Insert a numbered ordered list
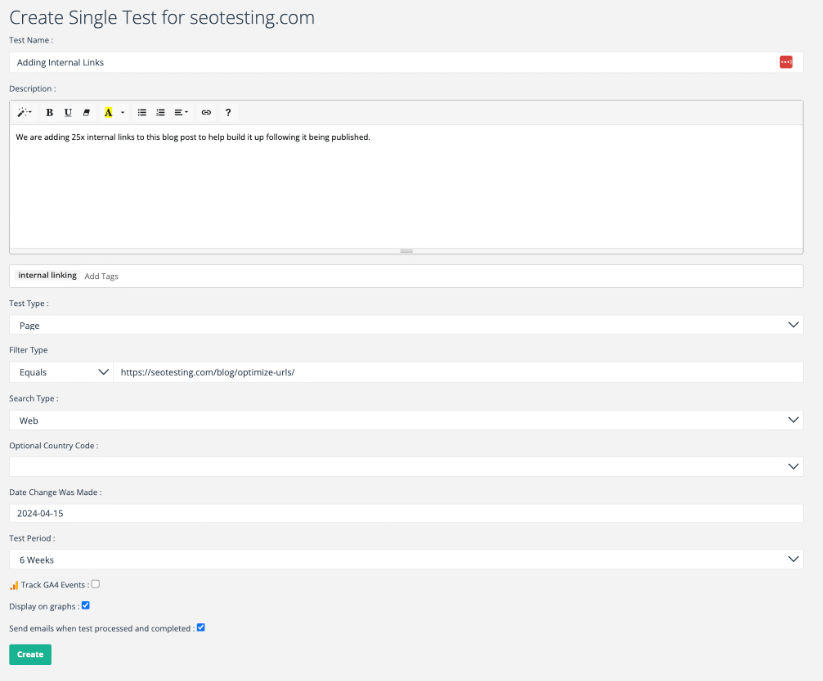This screenshot has width=823, height=681. click(x=160, y=112)
